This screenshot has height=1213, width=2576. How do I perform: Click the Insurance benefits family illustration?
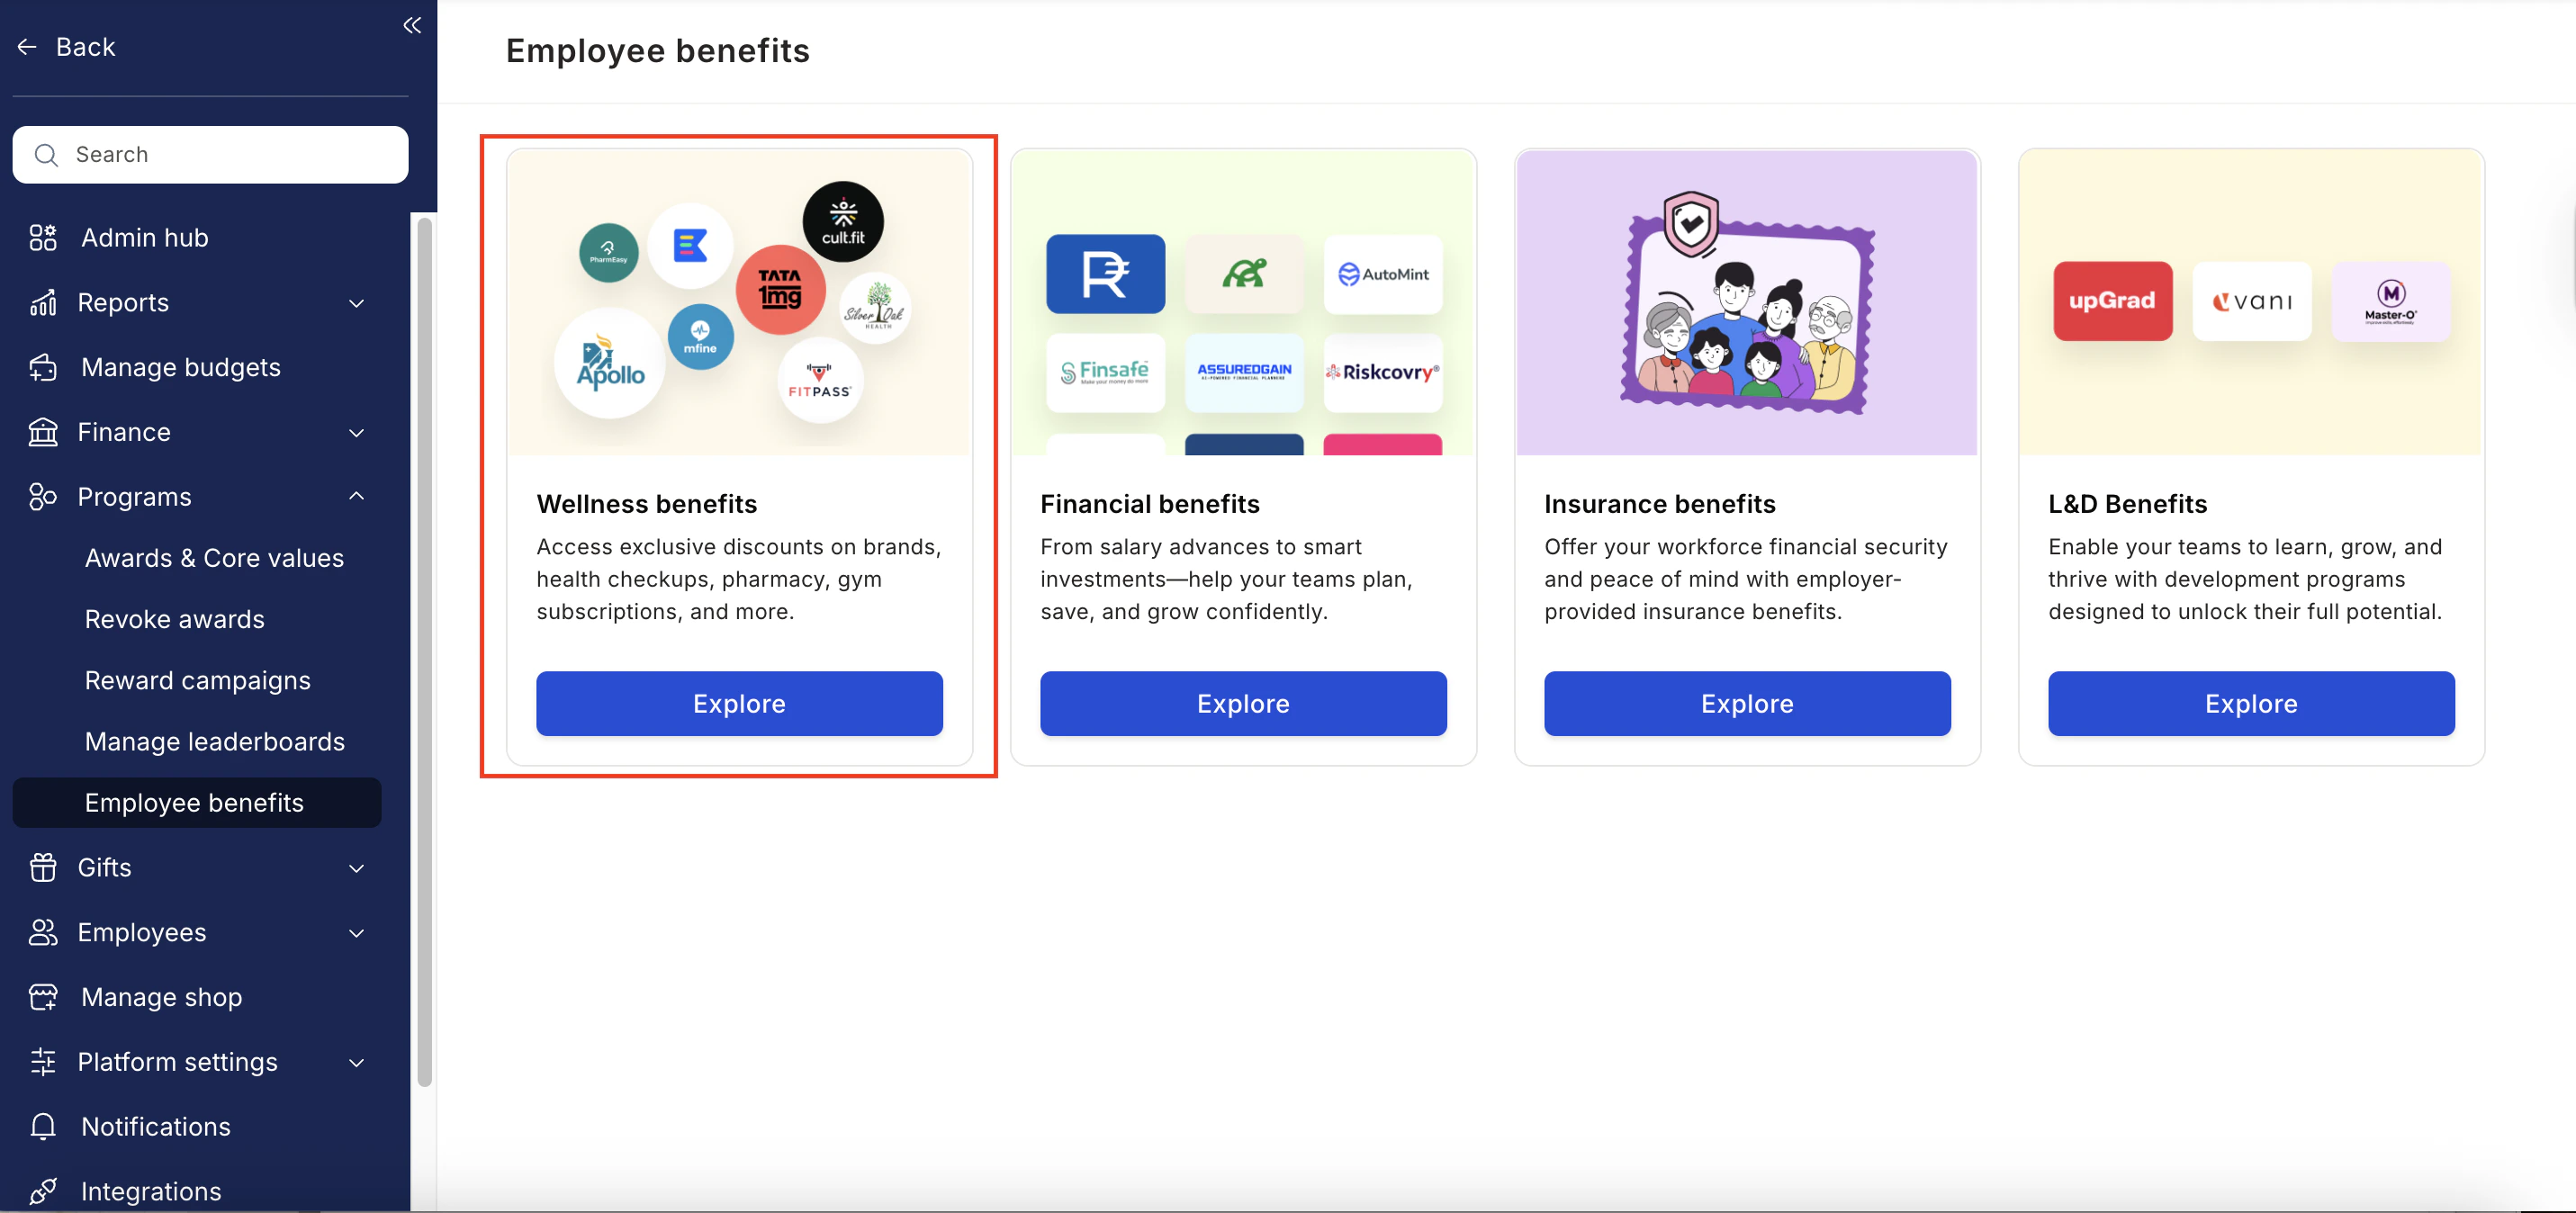(1747, 303)
